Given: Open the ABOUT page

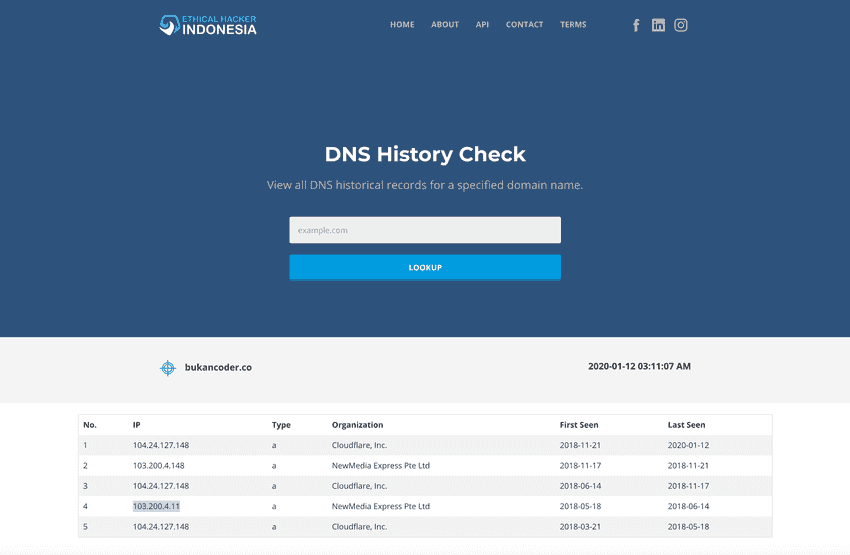Looking at the screenshot, I should (445, 25).
